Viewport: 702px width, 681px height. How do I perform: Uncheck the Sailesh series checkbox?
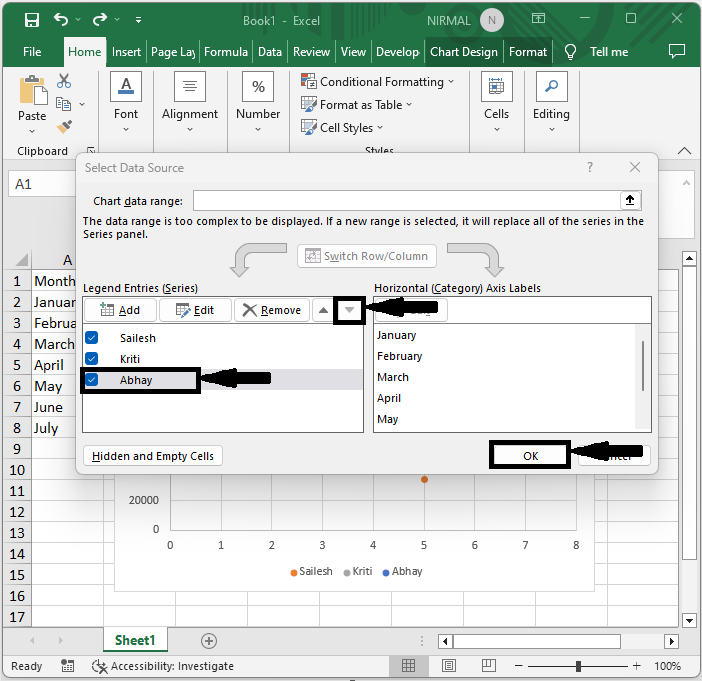coord(92,338)
